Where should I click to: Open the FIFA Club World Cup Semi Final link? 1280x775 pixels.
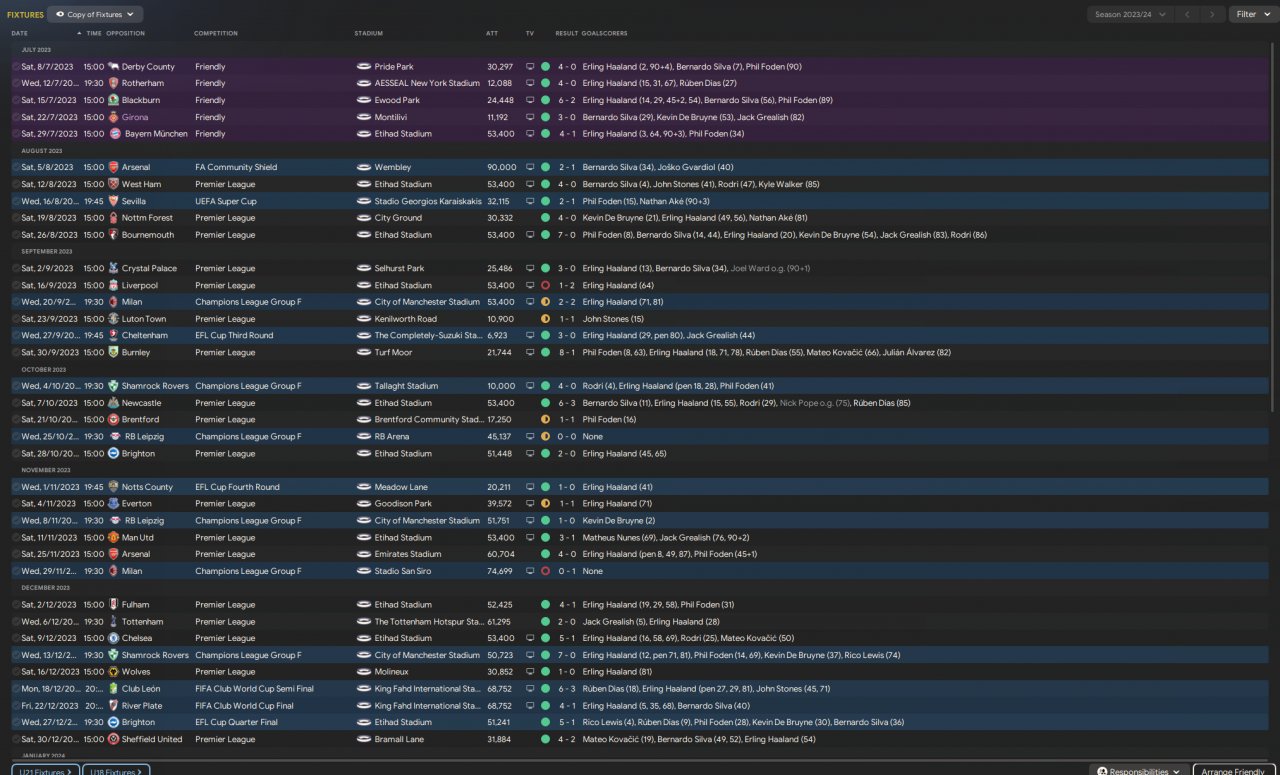tap(254, 689)
